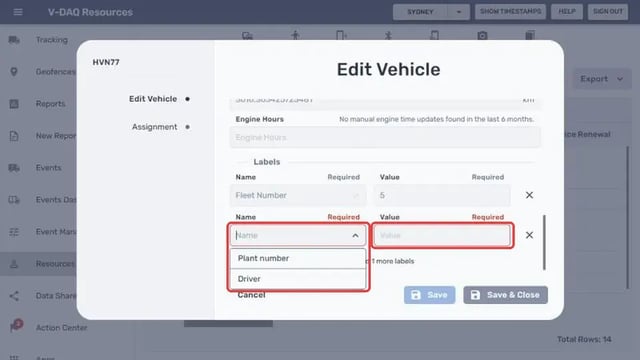
Task: Click the Event Manager sliders icon
Action: pos(14,232)
